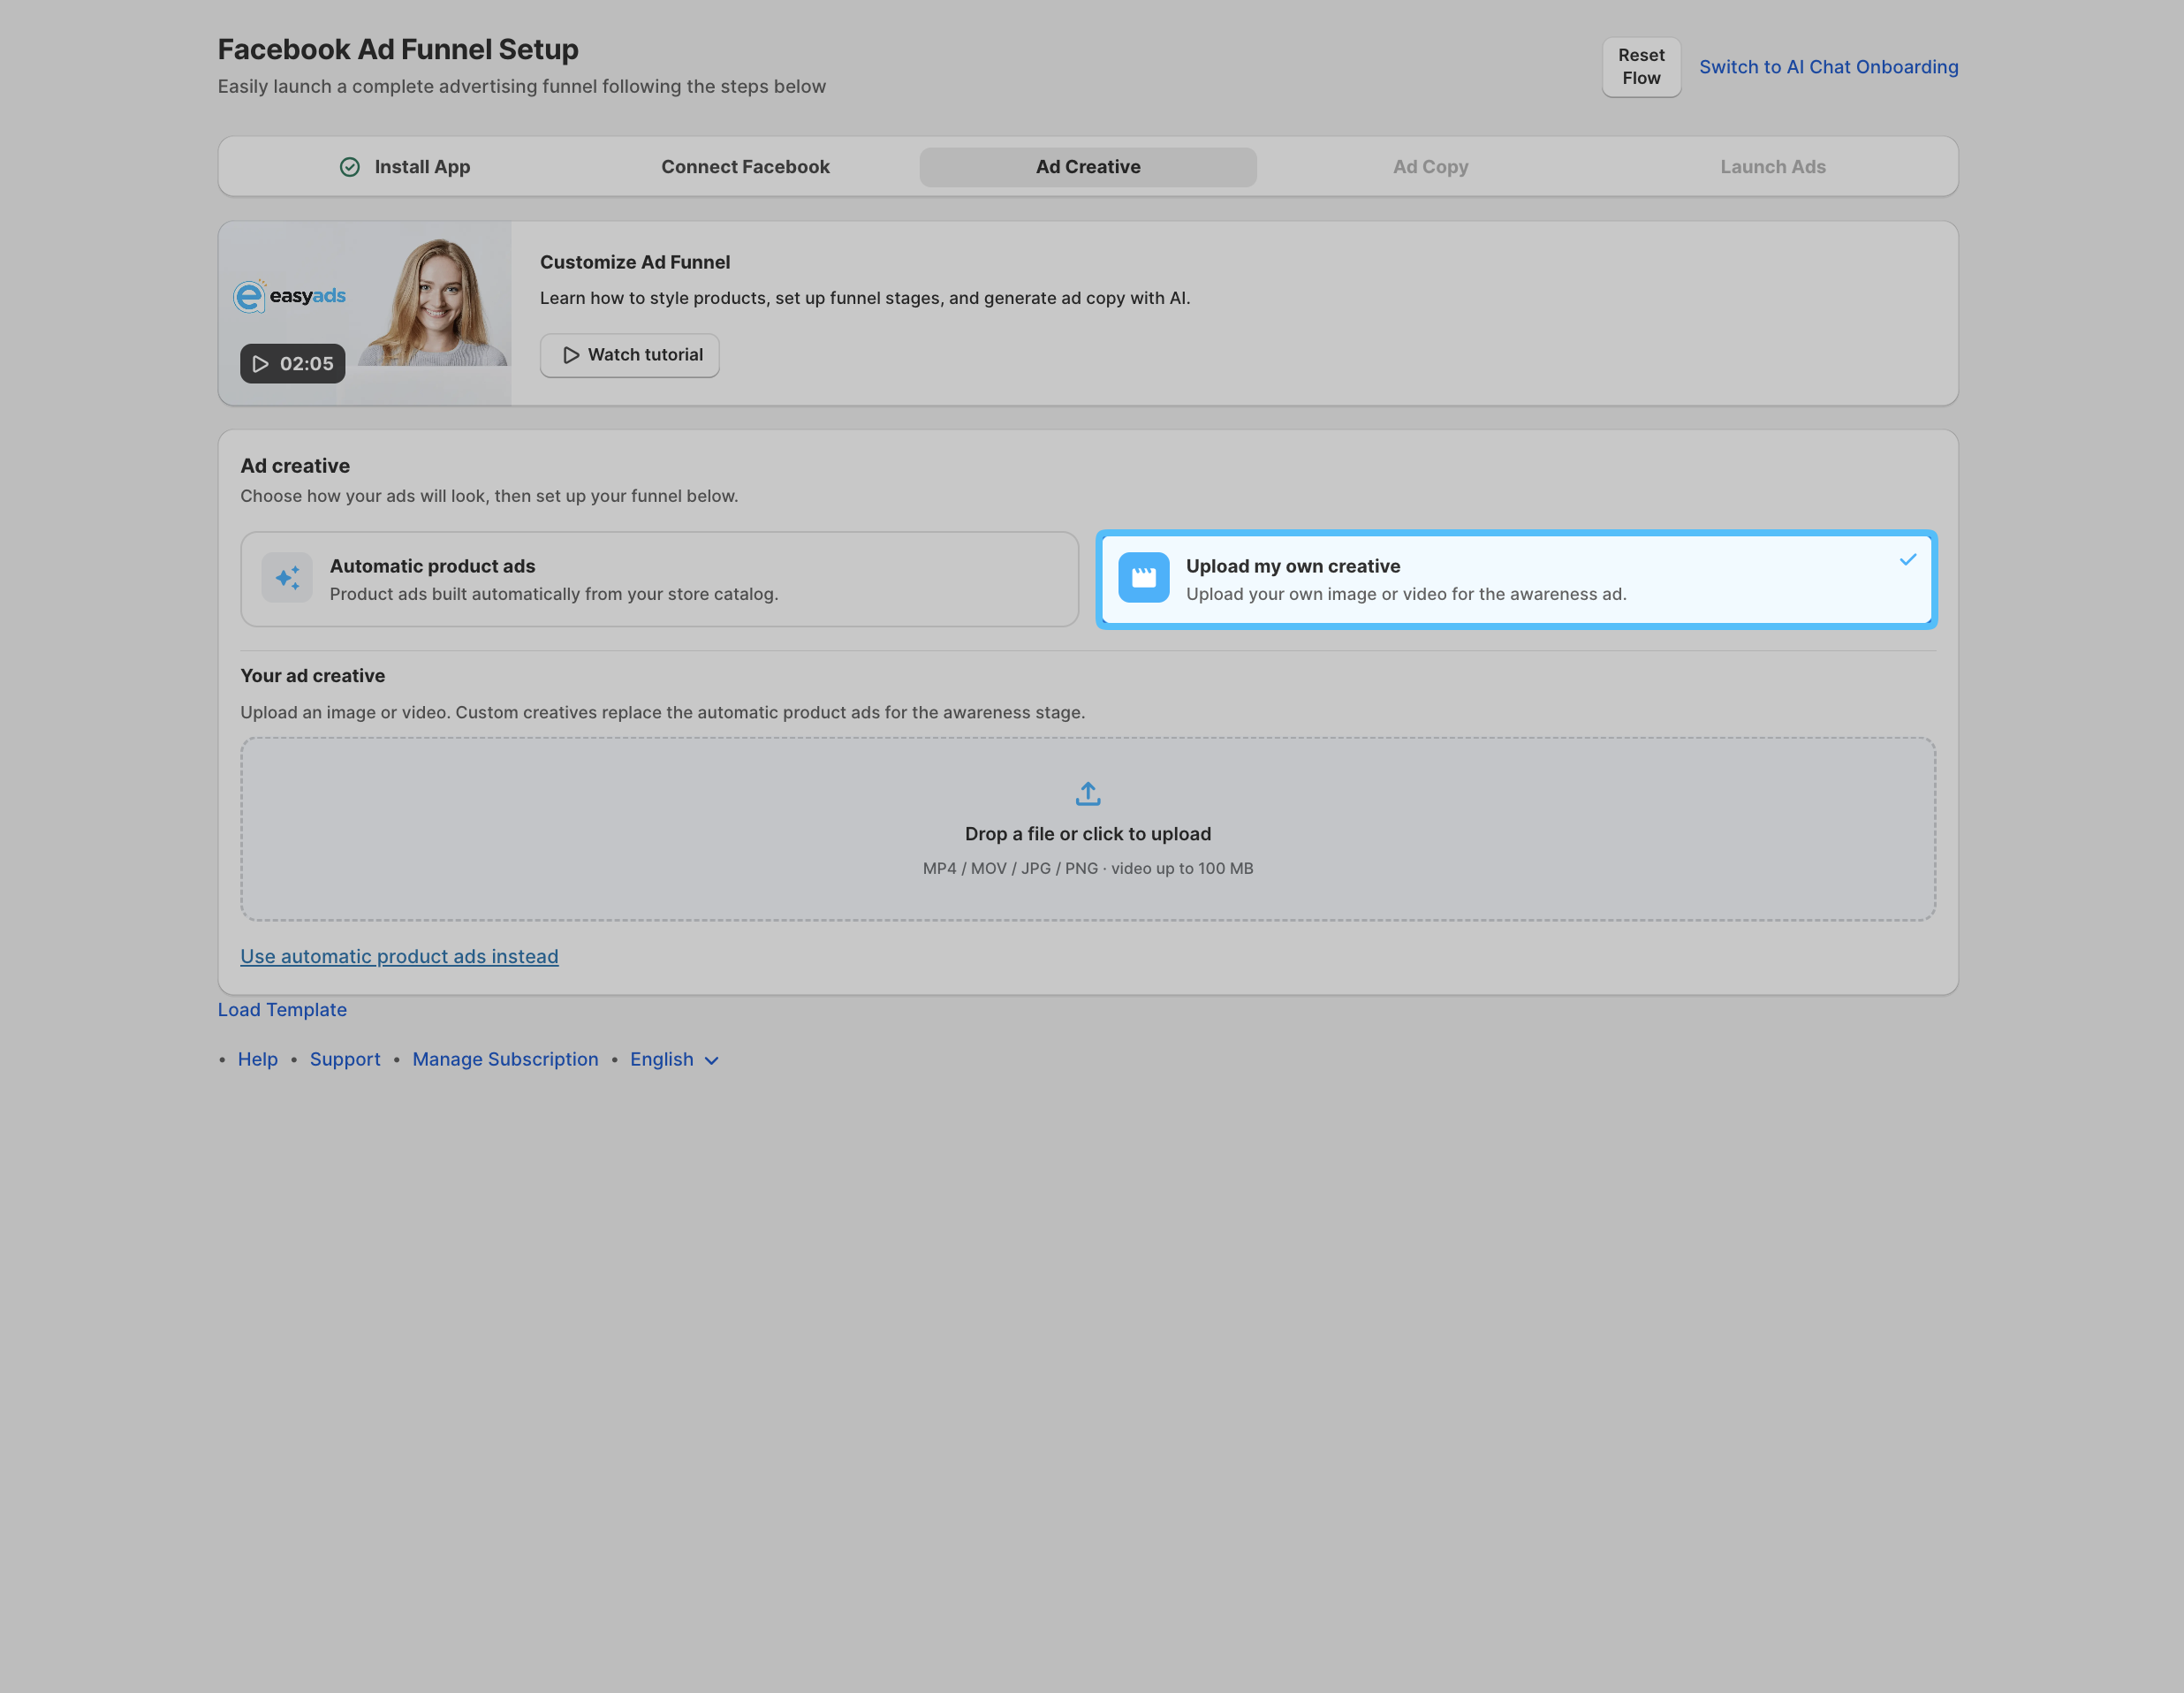Image resolution: width=2184 pixels, height=1693 pixels.
Task: Click the Manage Subscription link
Action: click(x=505, y=1060)
